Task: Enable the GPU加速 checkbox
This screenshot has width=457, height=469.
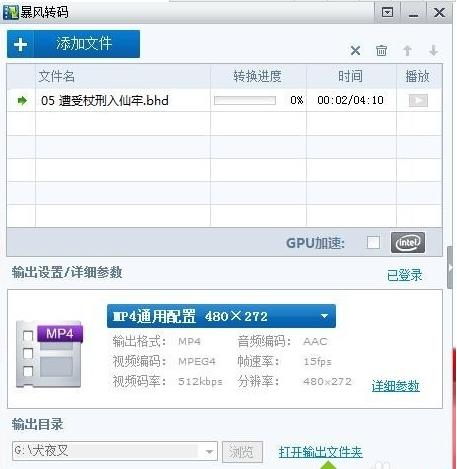Action: pos(373,242)
